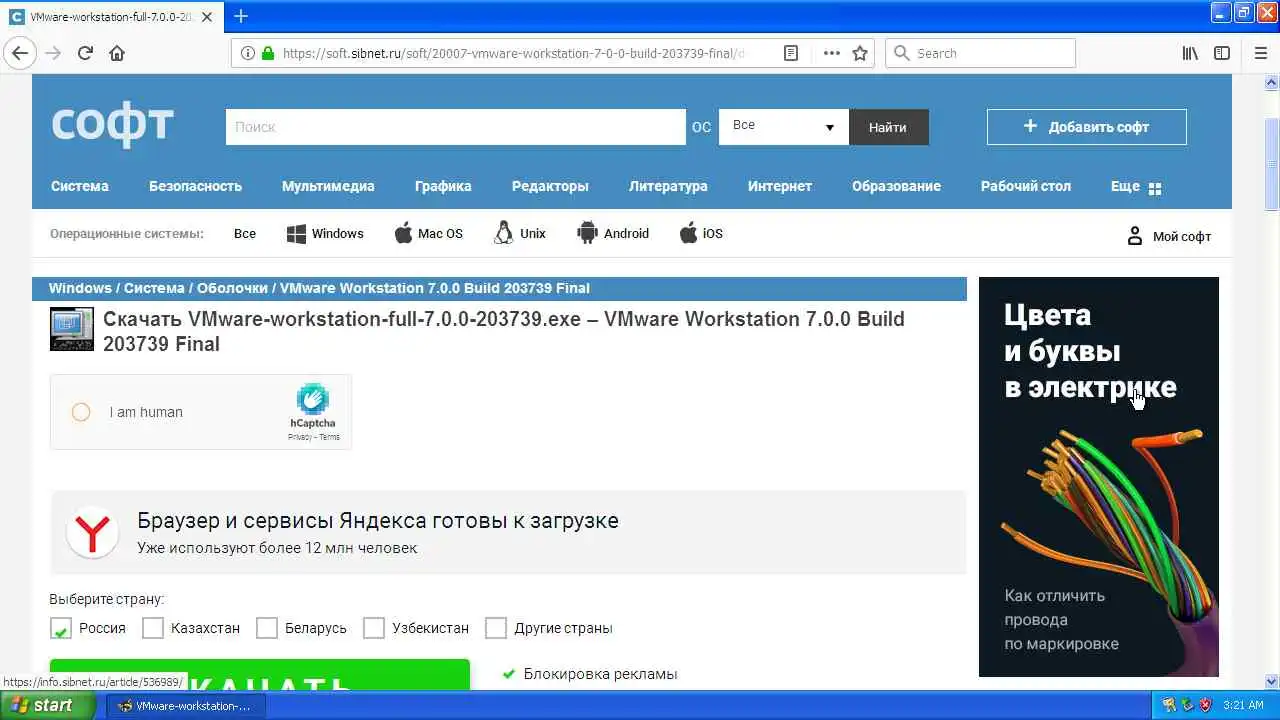Click the Добавить софт button
This screenshot has height=720, width=1280.
pos(1087,127)
